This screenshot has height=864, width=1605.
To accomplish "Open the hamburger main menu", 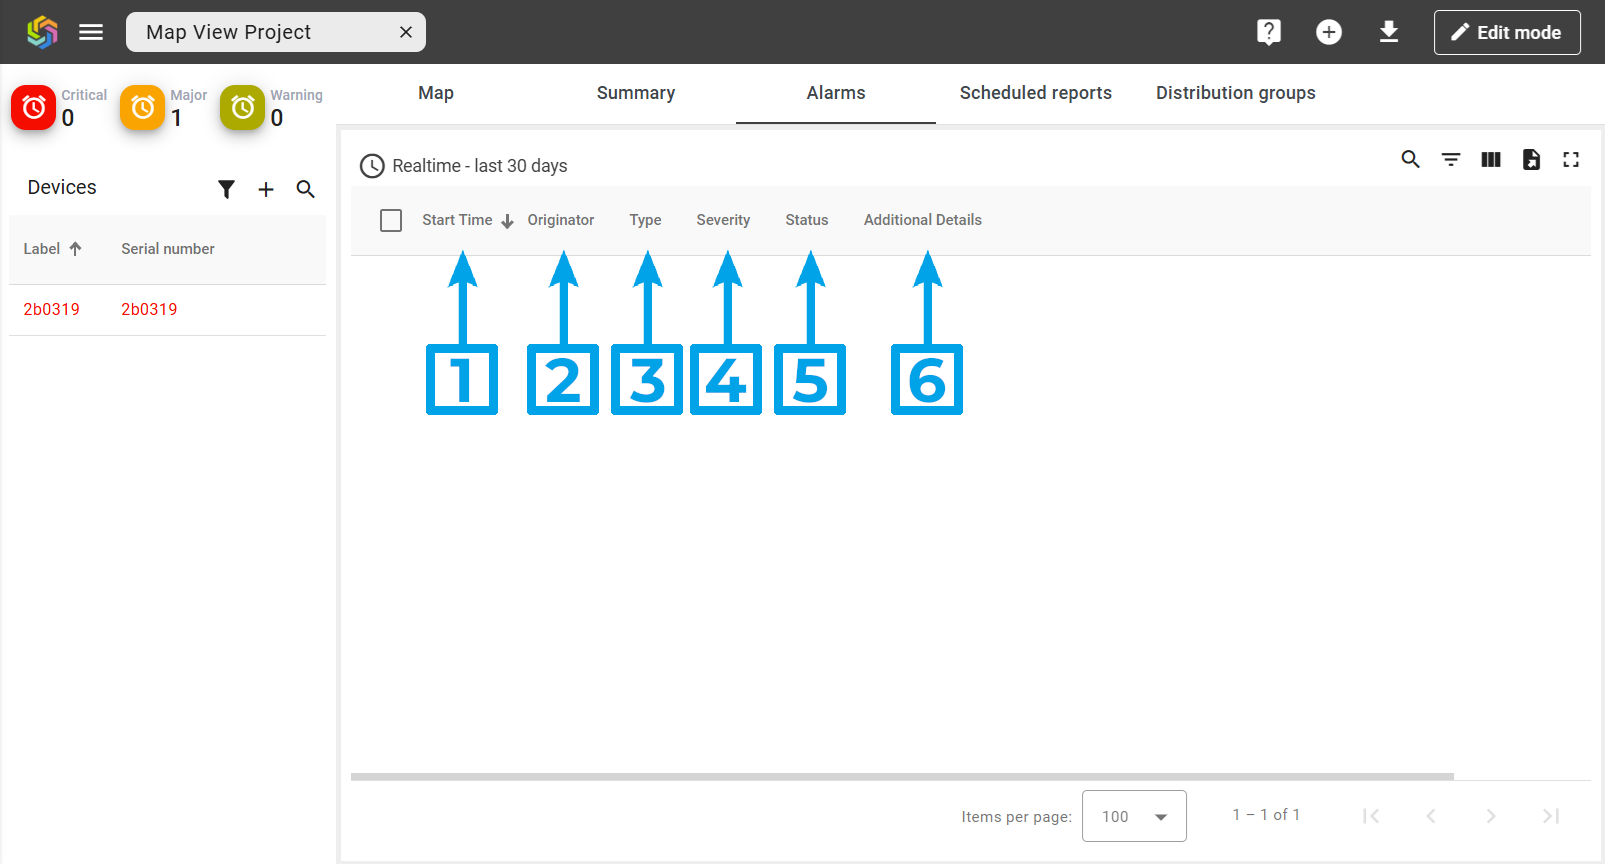I will point(91,32).
